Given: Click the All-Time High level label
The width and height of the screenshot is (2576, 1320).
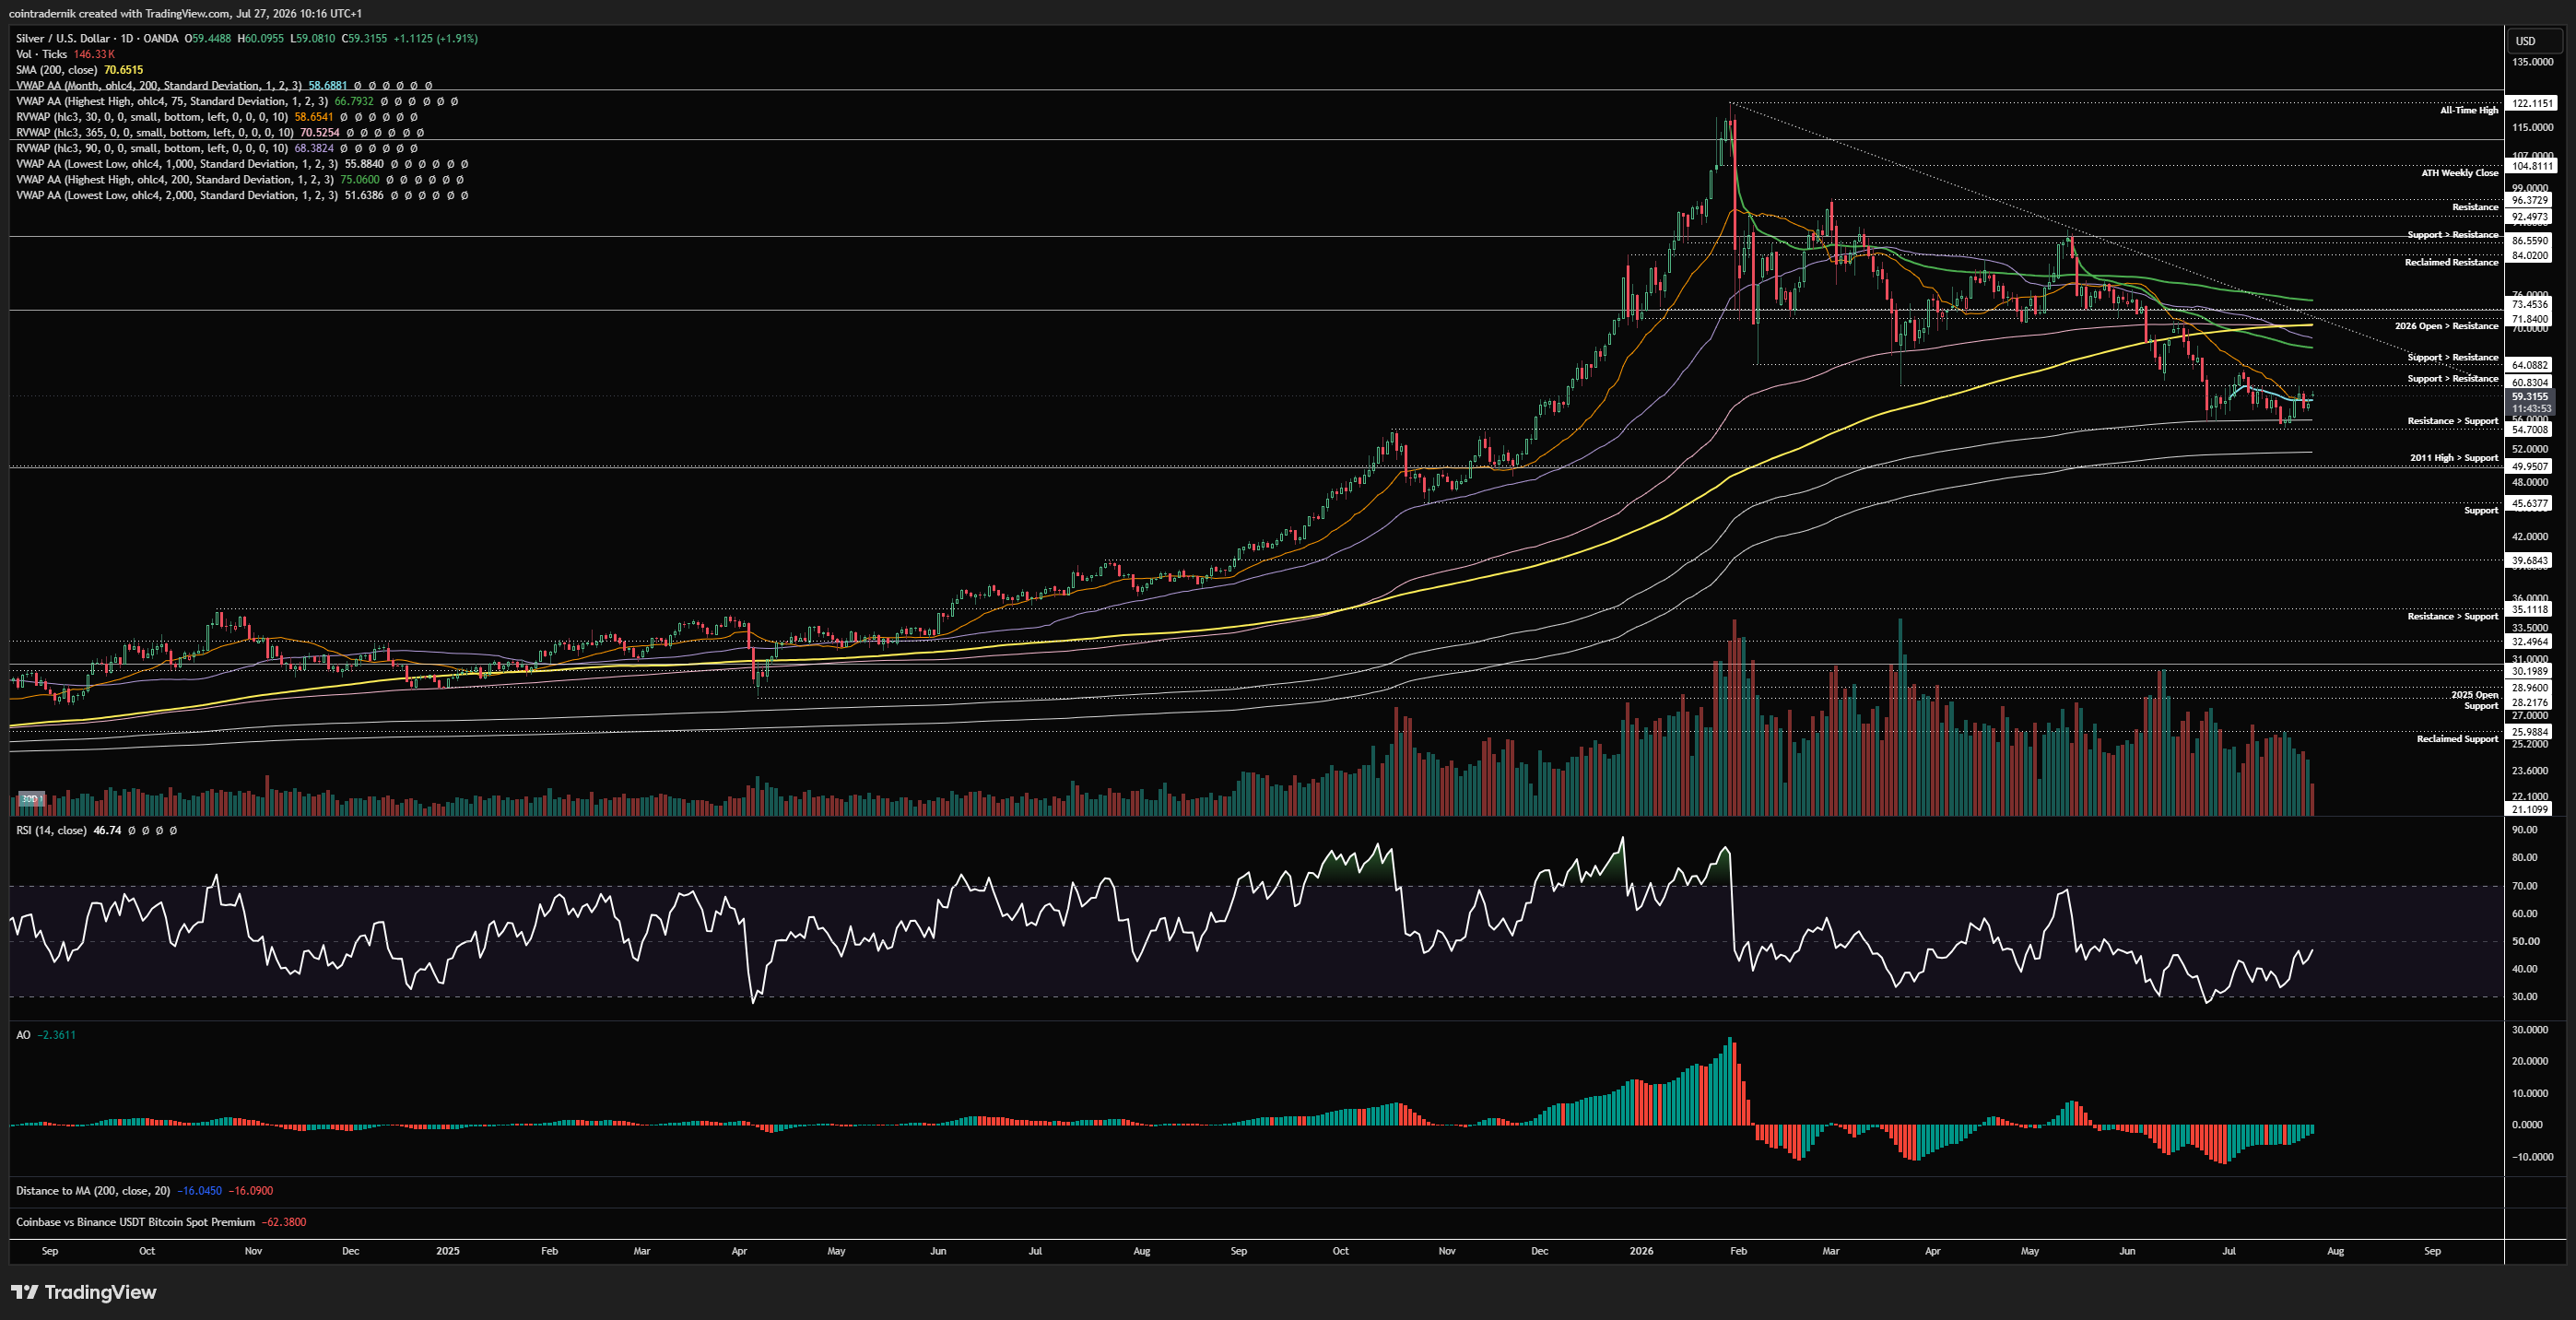Looking at the screenshot, I should tap(2468, 110).
